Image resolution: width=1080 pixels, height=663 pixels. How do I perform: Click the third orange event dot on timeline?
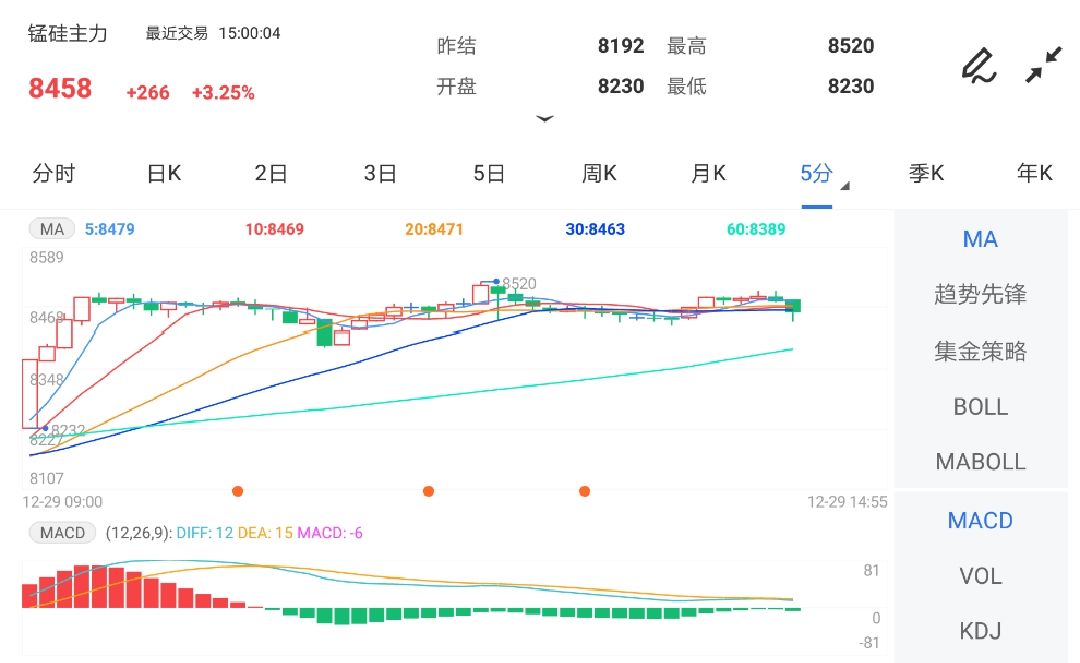point(585,491)
